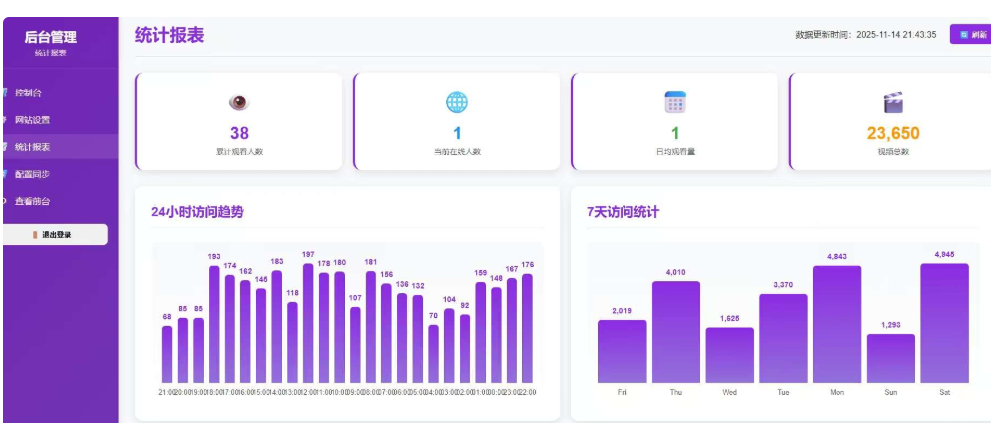The width and height of the screenshot is (1003, 423).
Task: Click 查看前台 in the sidebar
Action: tap(32, 201)
